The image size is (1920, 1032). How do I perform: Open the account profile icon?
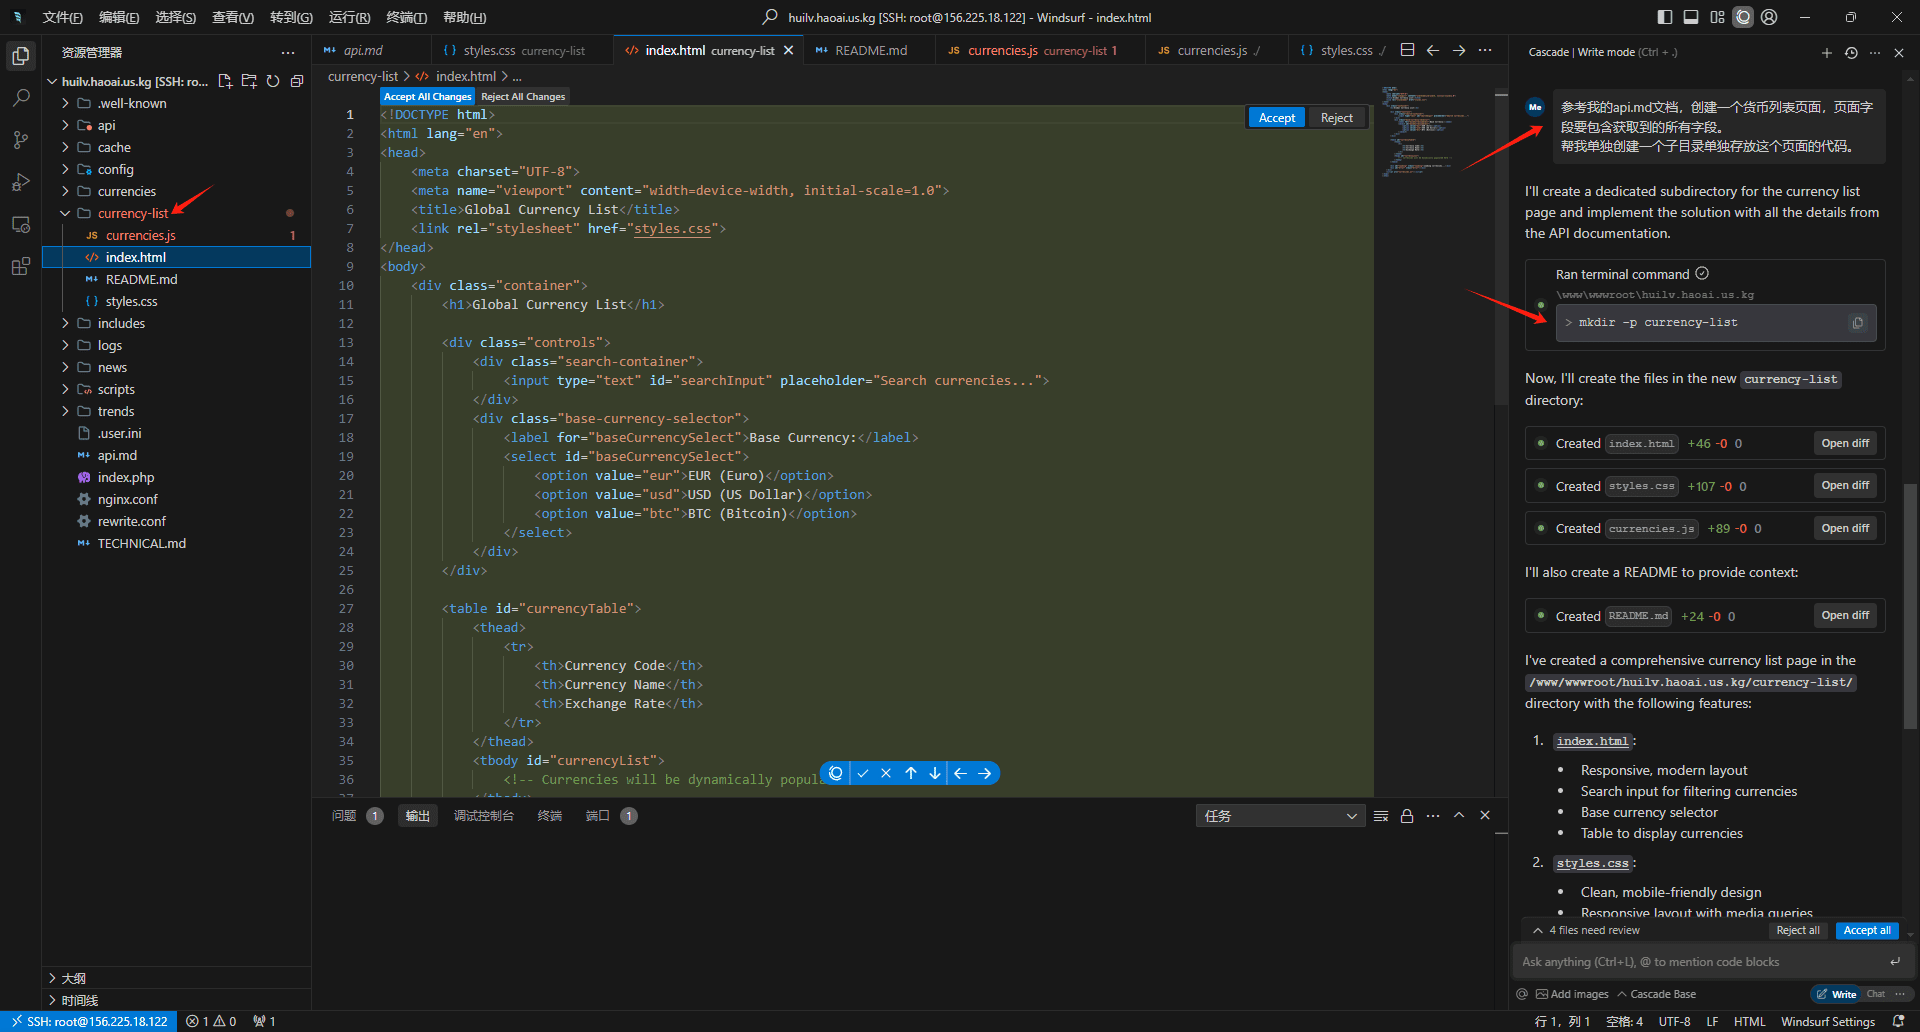tap(1769, 17)
